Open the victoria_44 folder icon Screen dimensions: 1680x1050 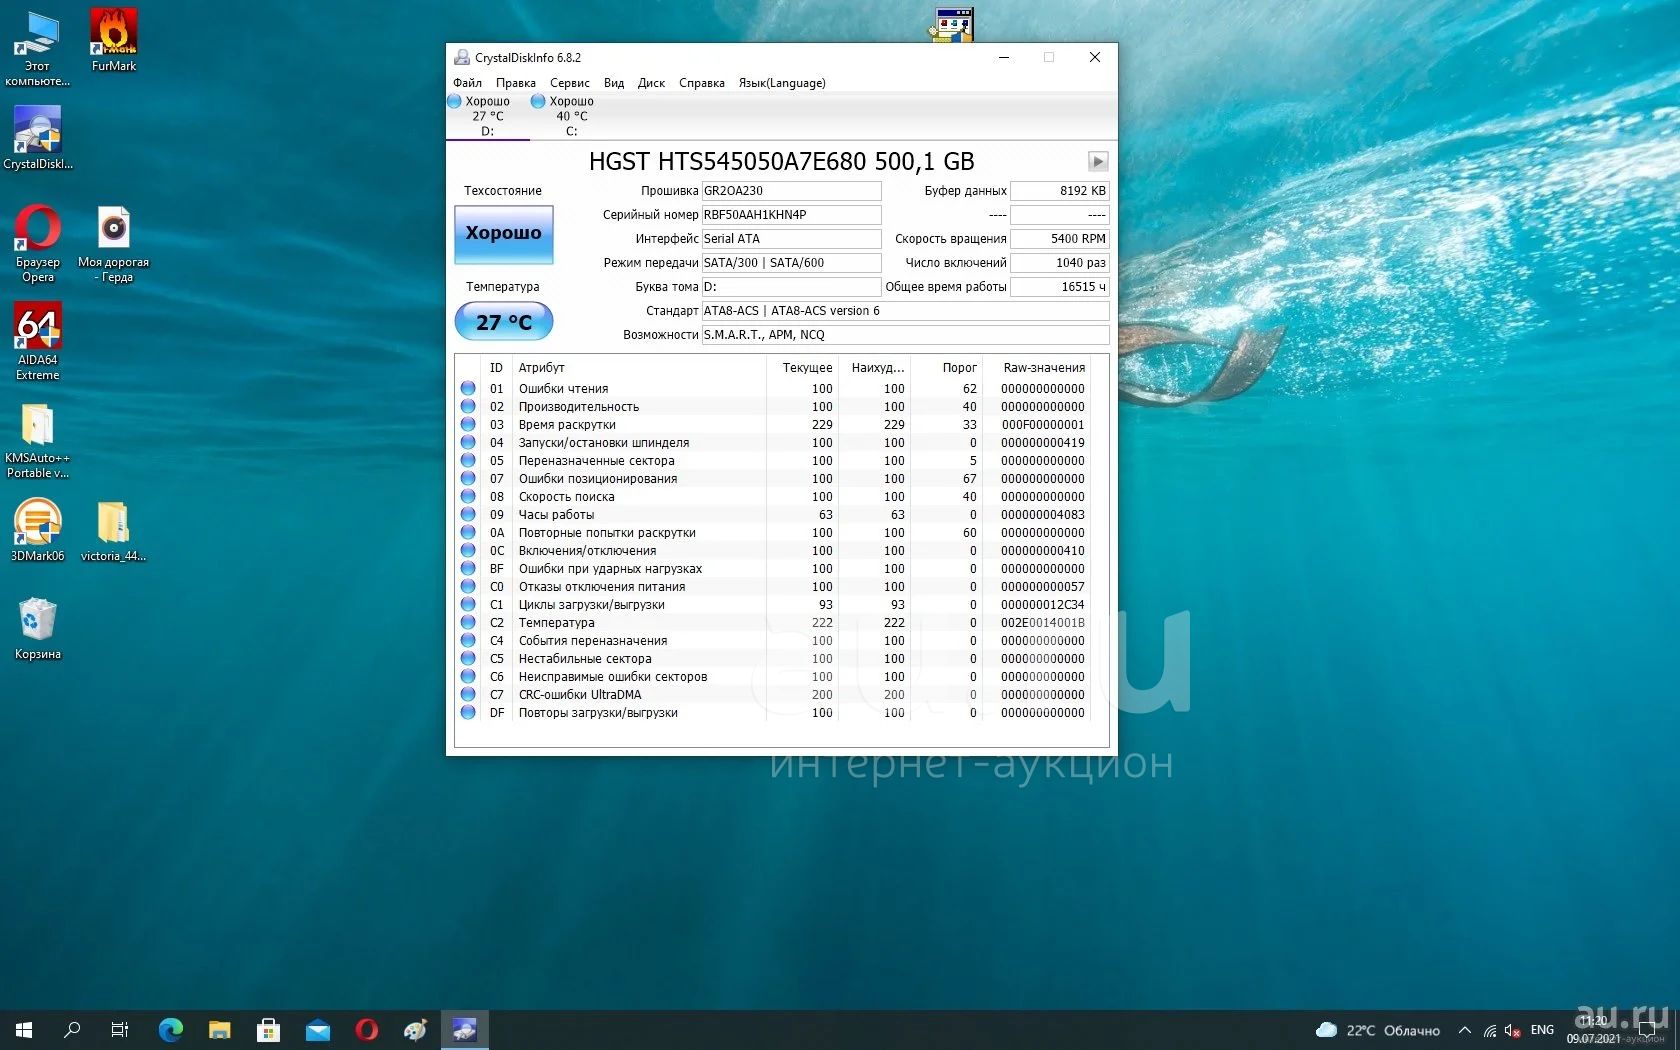click(x=113, y=530)
